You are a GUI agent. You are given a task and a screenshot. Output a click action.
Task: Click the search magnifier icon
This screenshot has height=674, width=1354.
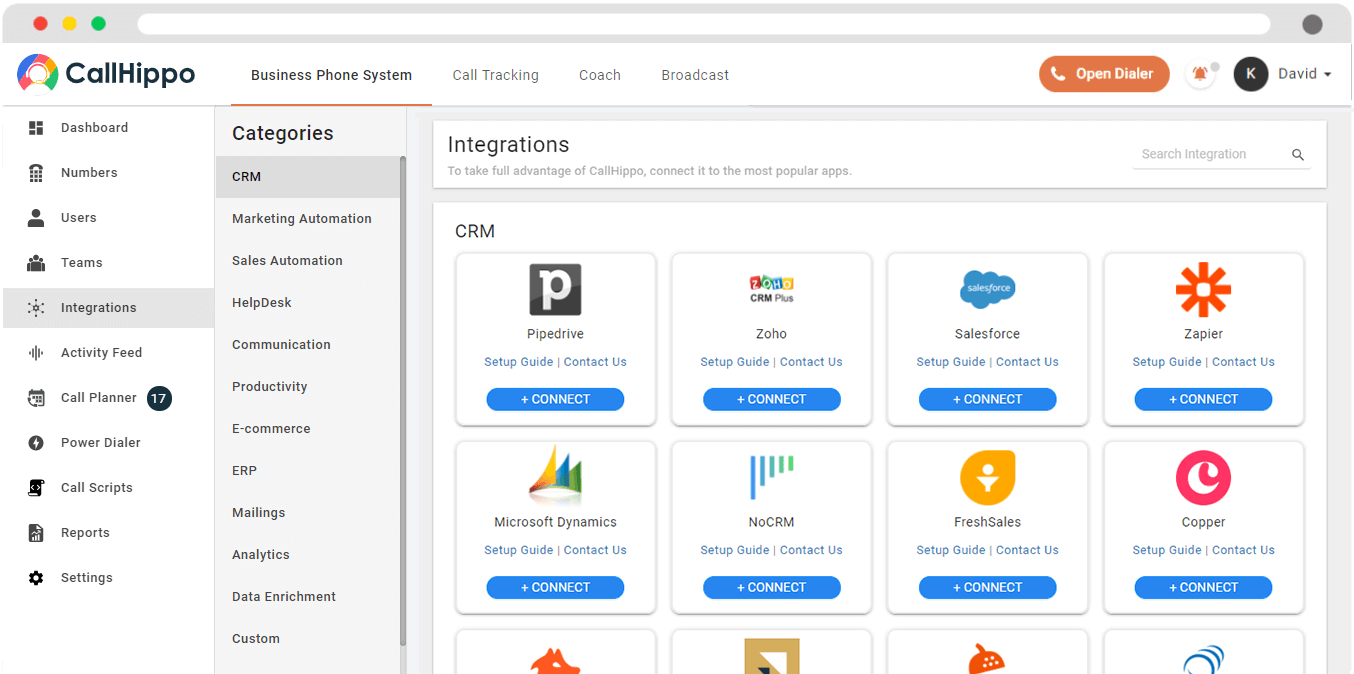pyautogui.click(x=1298, y=155)
